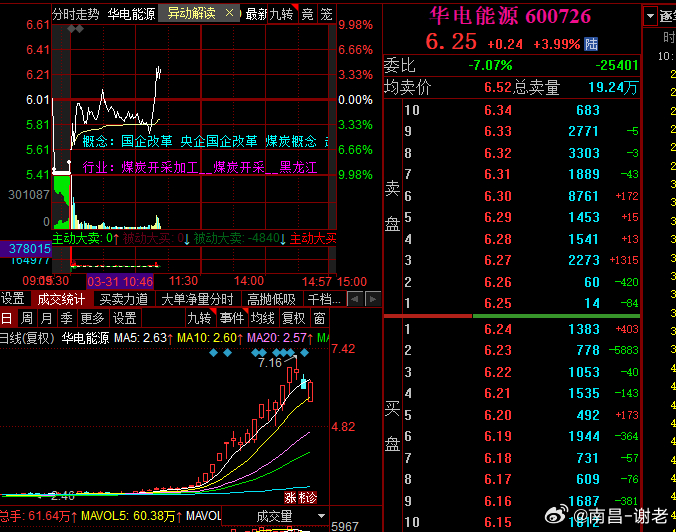Open the 成交量 indicator dropdown
Viewport: 676px width, 532px height.
pos(275,516)
